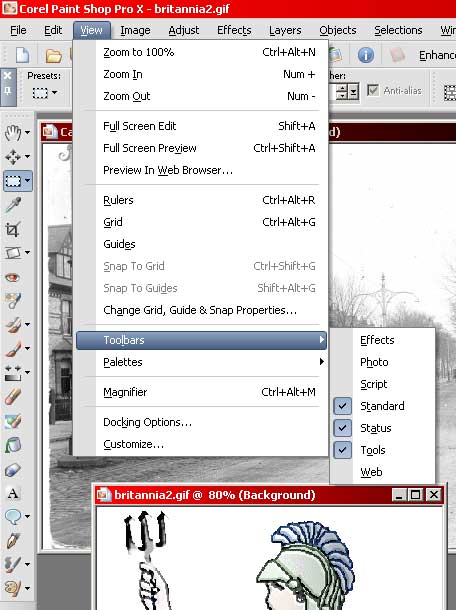Expand the Lighten/Darken flyout arrow
Viewport: 456px width, 610px height.
(27, 373)
